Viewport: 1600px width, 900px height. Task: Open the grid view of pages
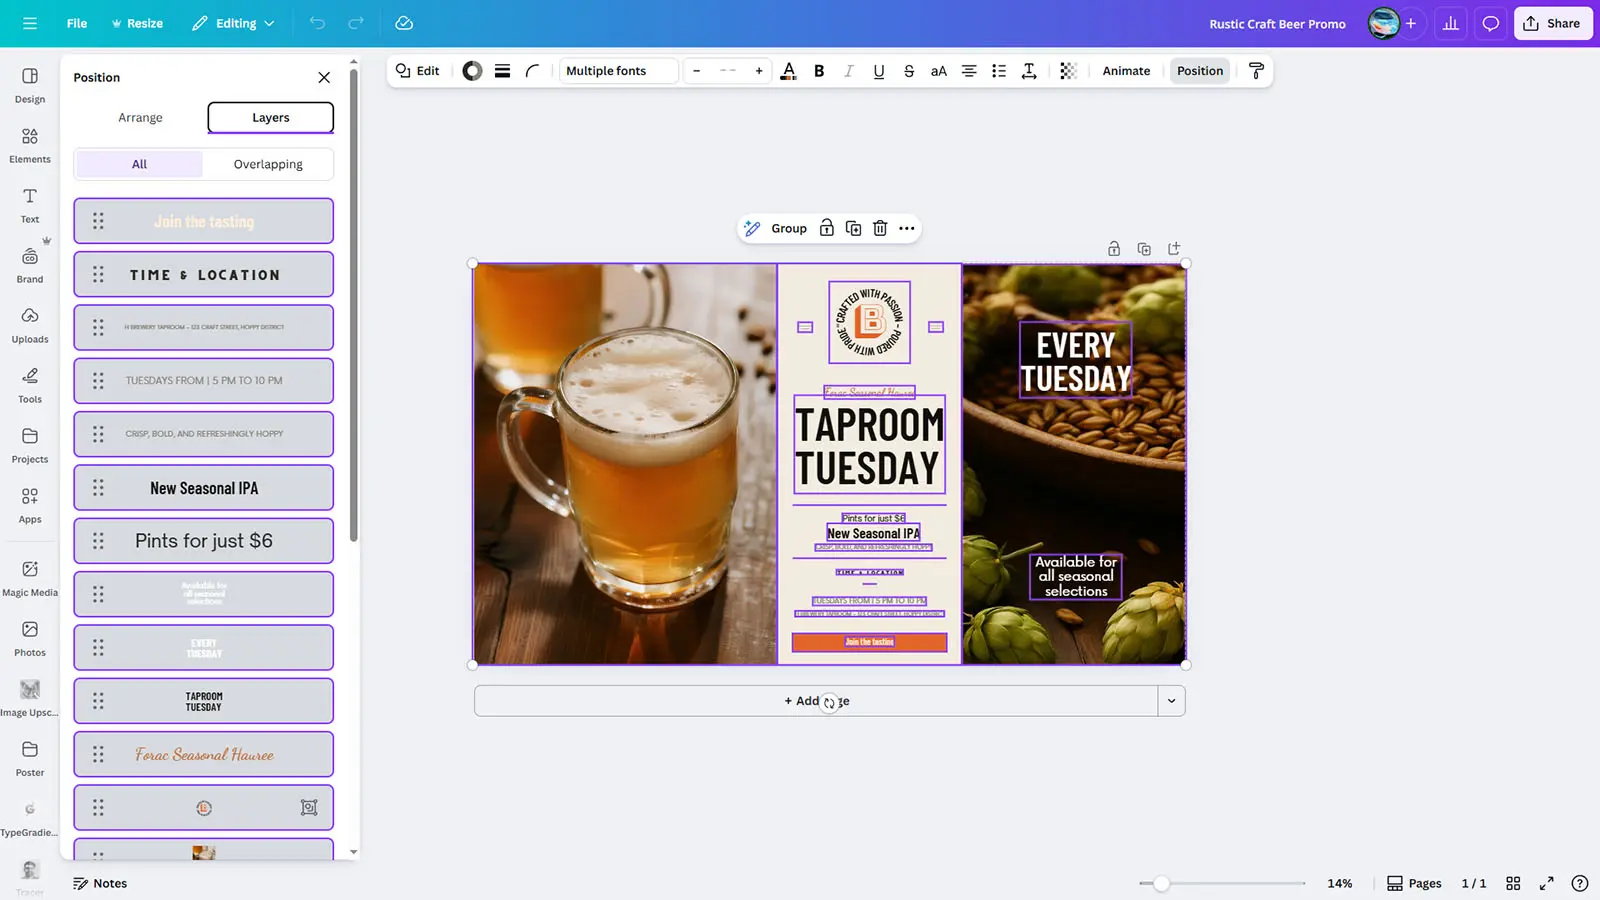tap(1513, 883)
